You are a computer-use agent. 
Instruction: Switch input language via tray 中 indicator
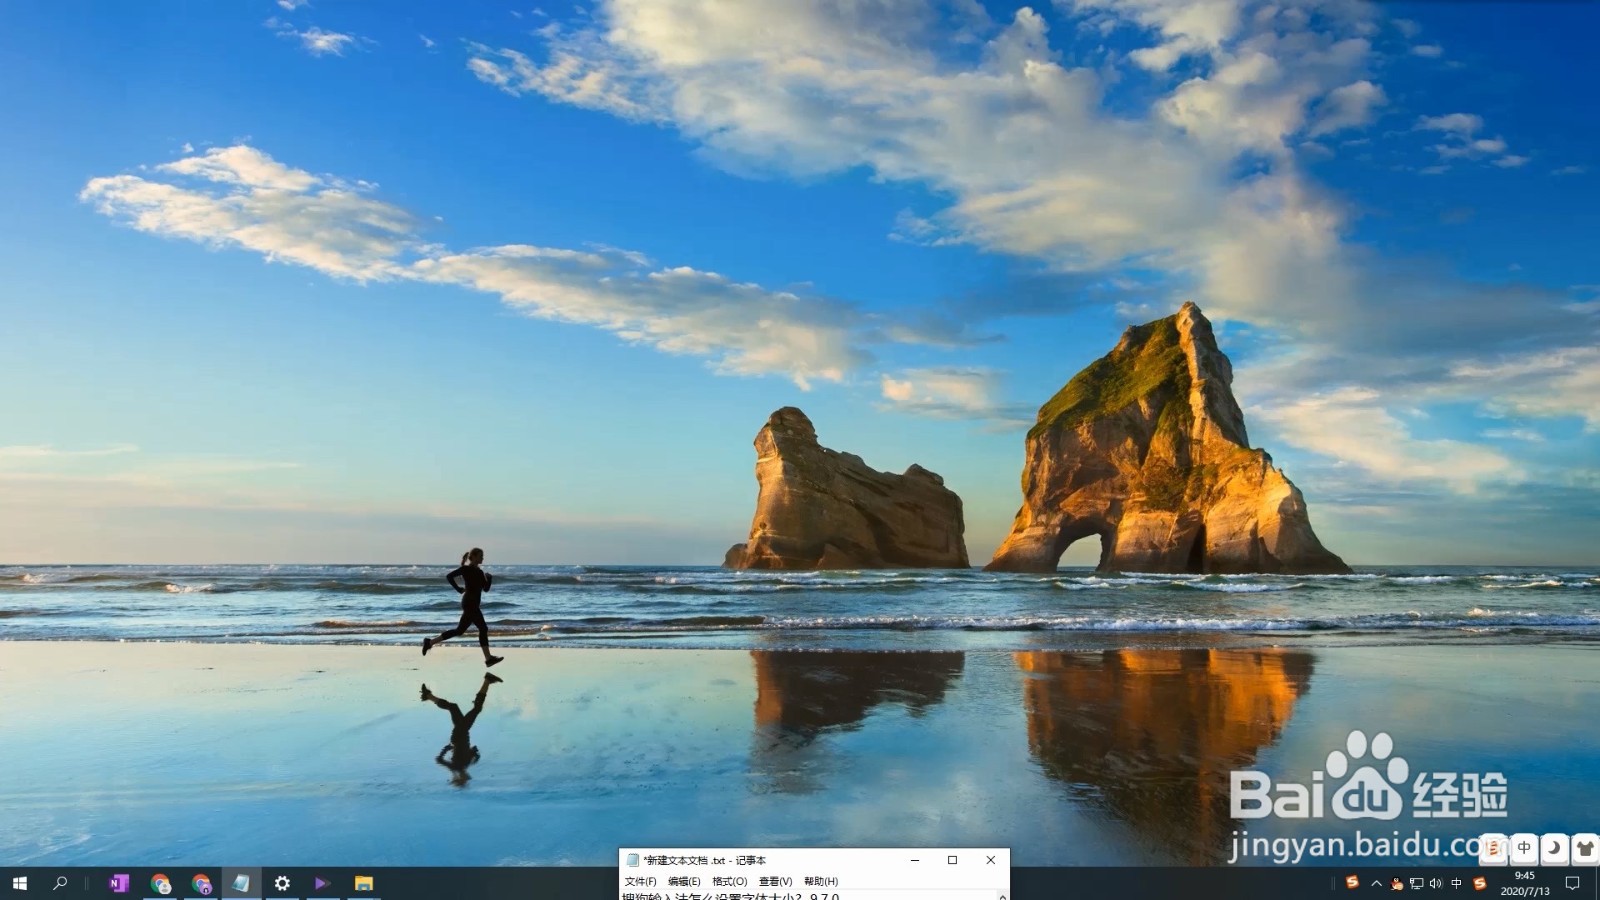pos(1456,883)
